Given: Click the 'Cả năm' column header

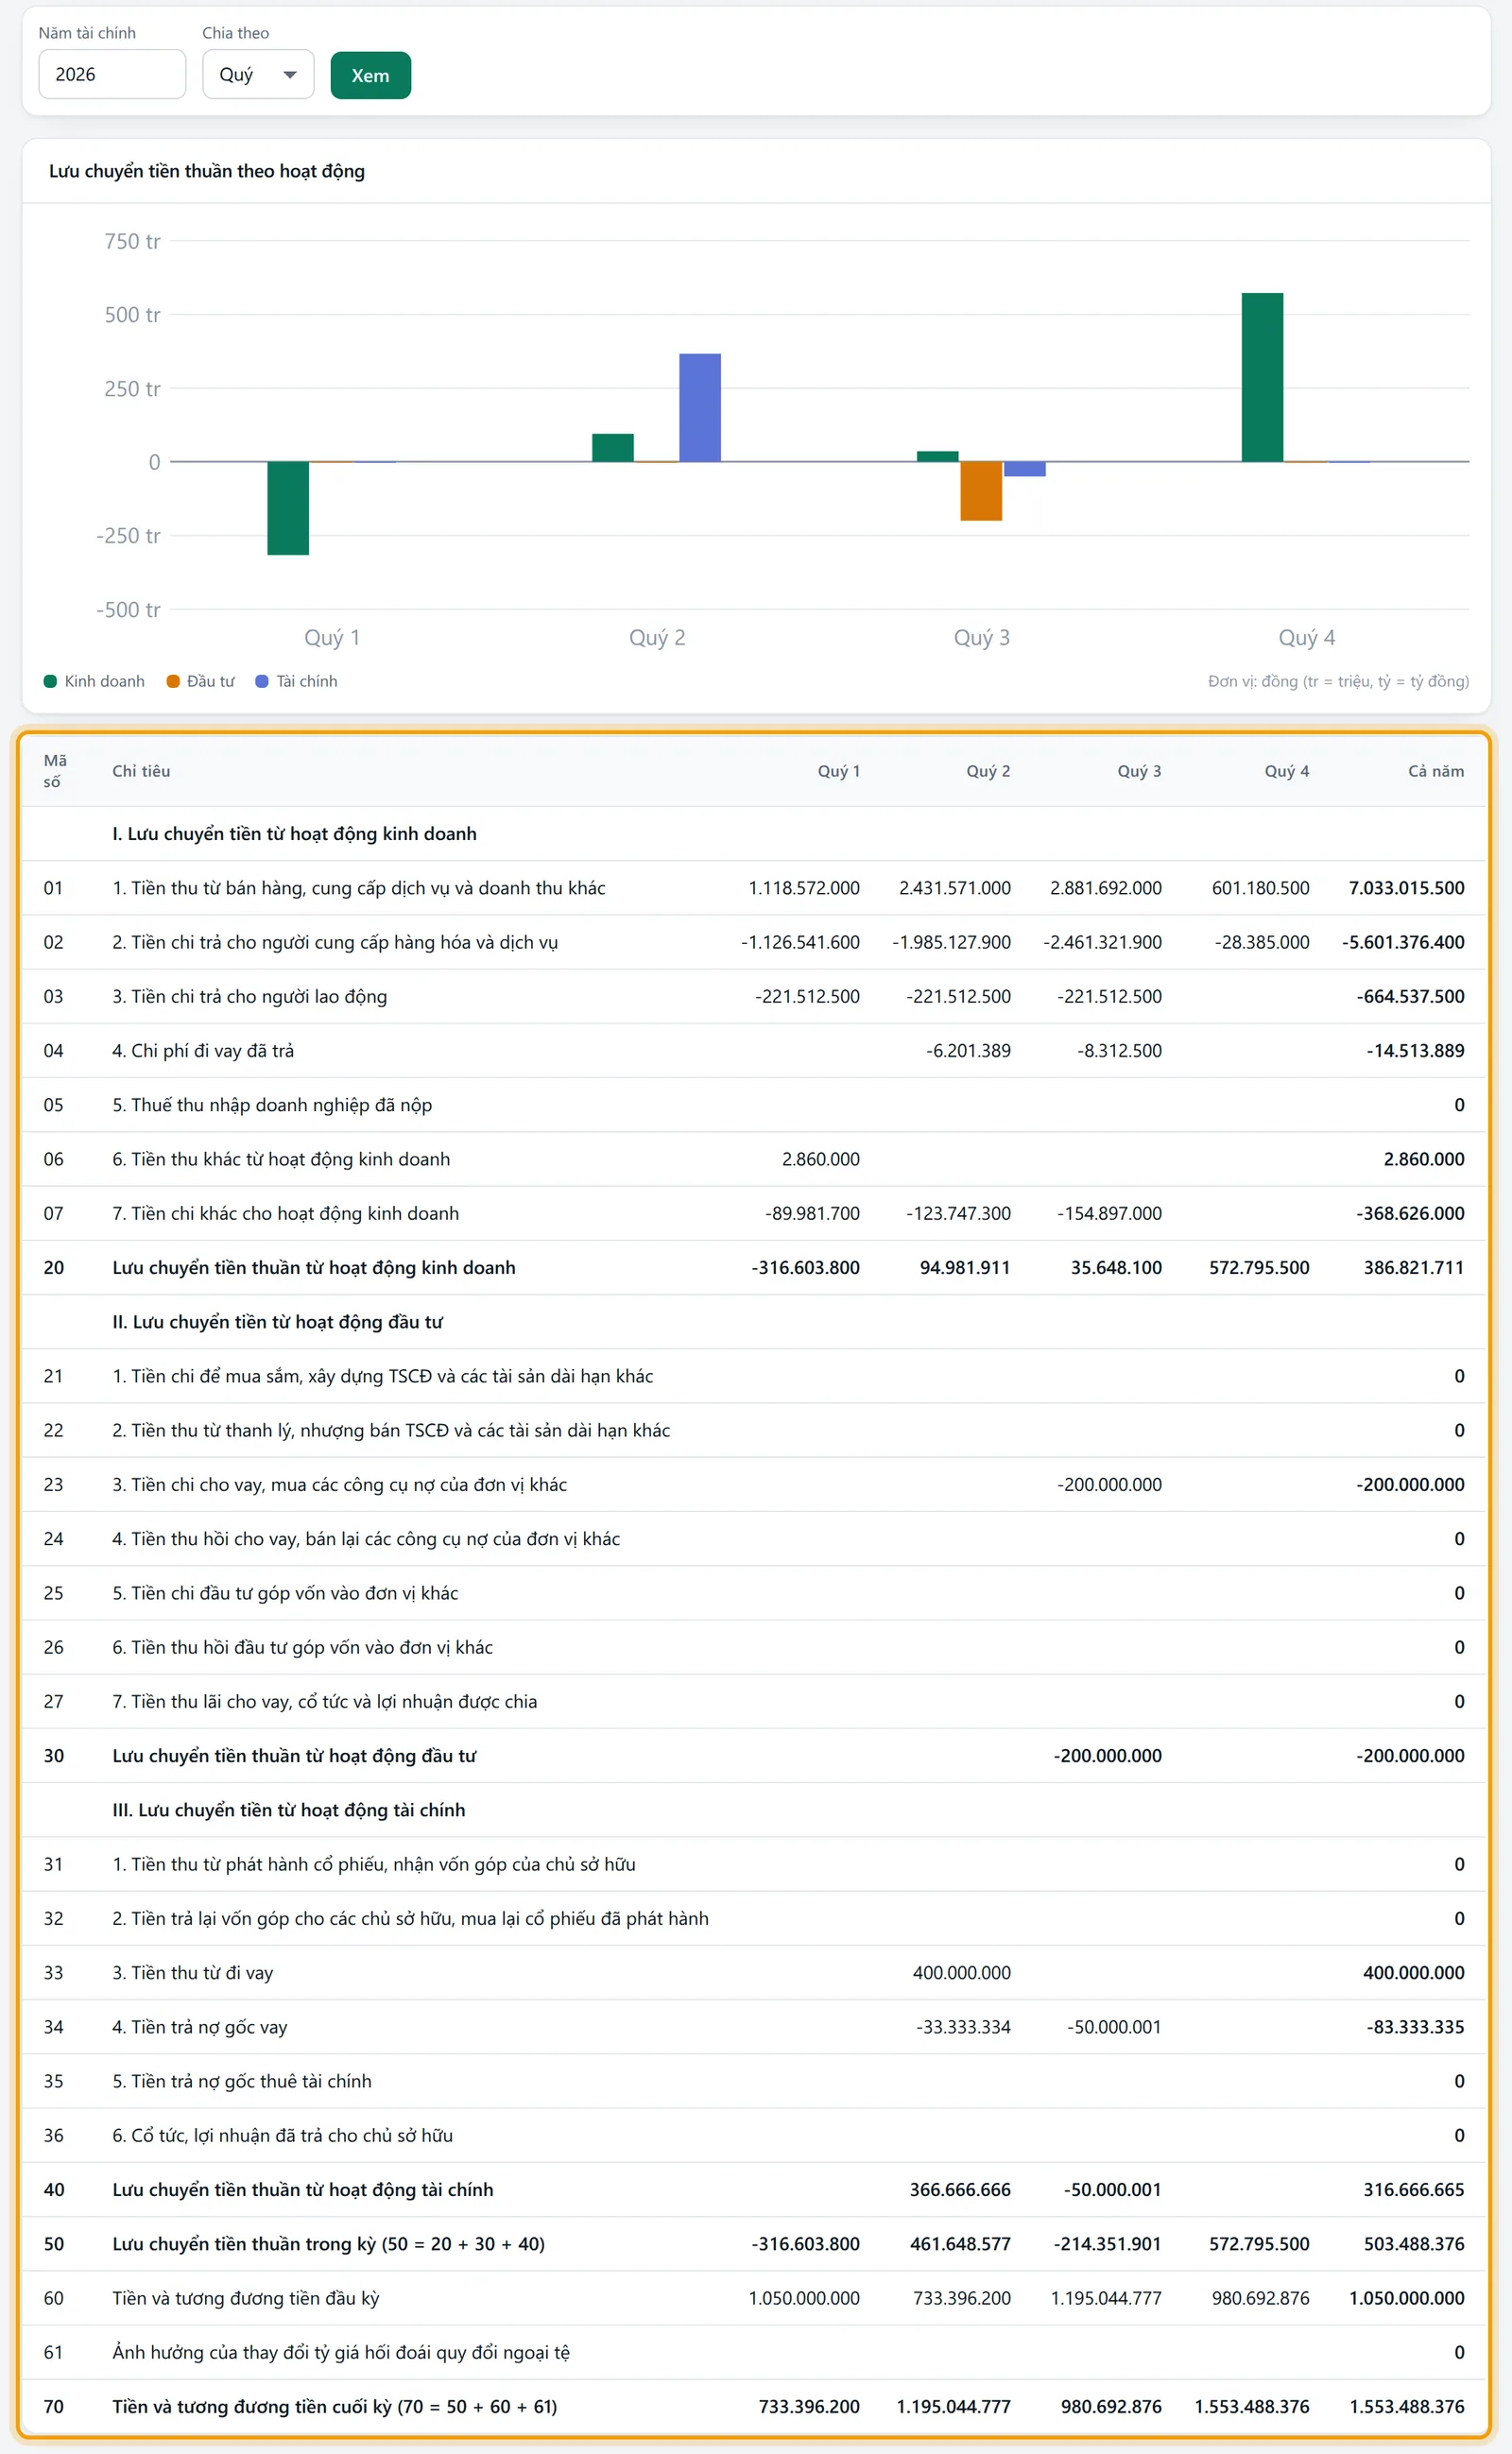Looking at the screenshot, I should (1436, 771).
